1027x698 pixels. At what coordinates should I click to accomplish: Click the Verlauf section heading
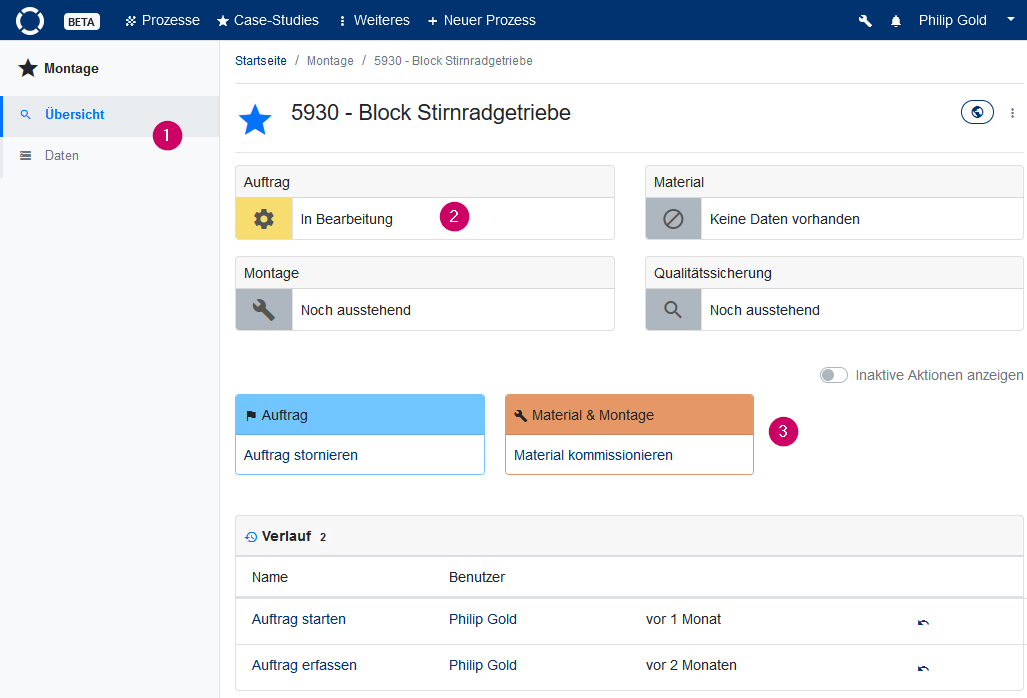click(286, 536)
